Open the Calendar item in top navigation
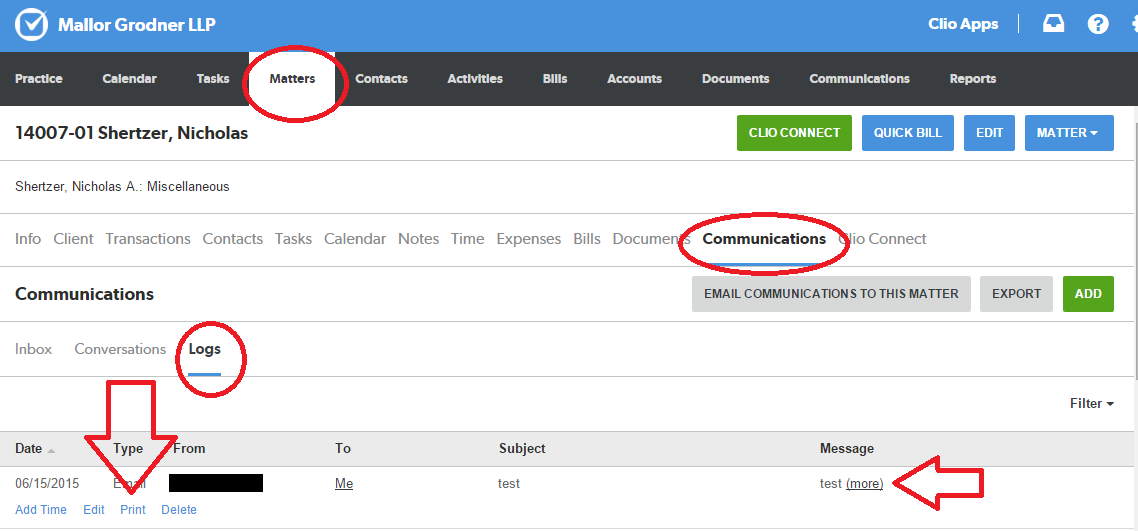The image size is (1138, 531). point(129,79)
